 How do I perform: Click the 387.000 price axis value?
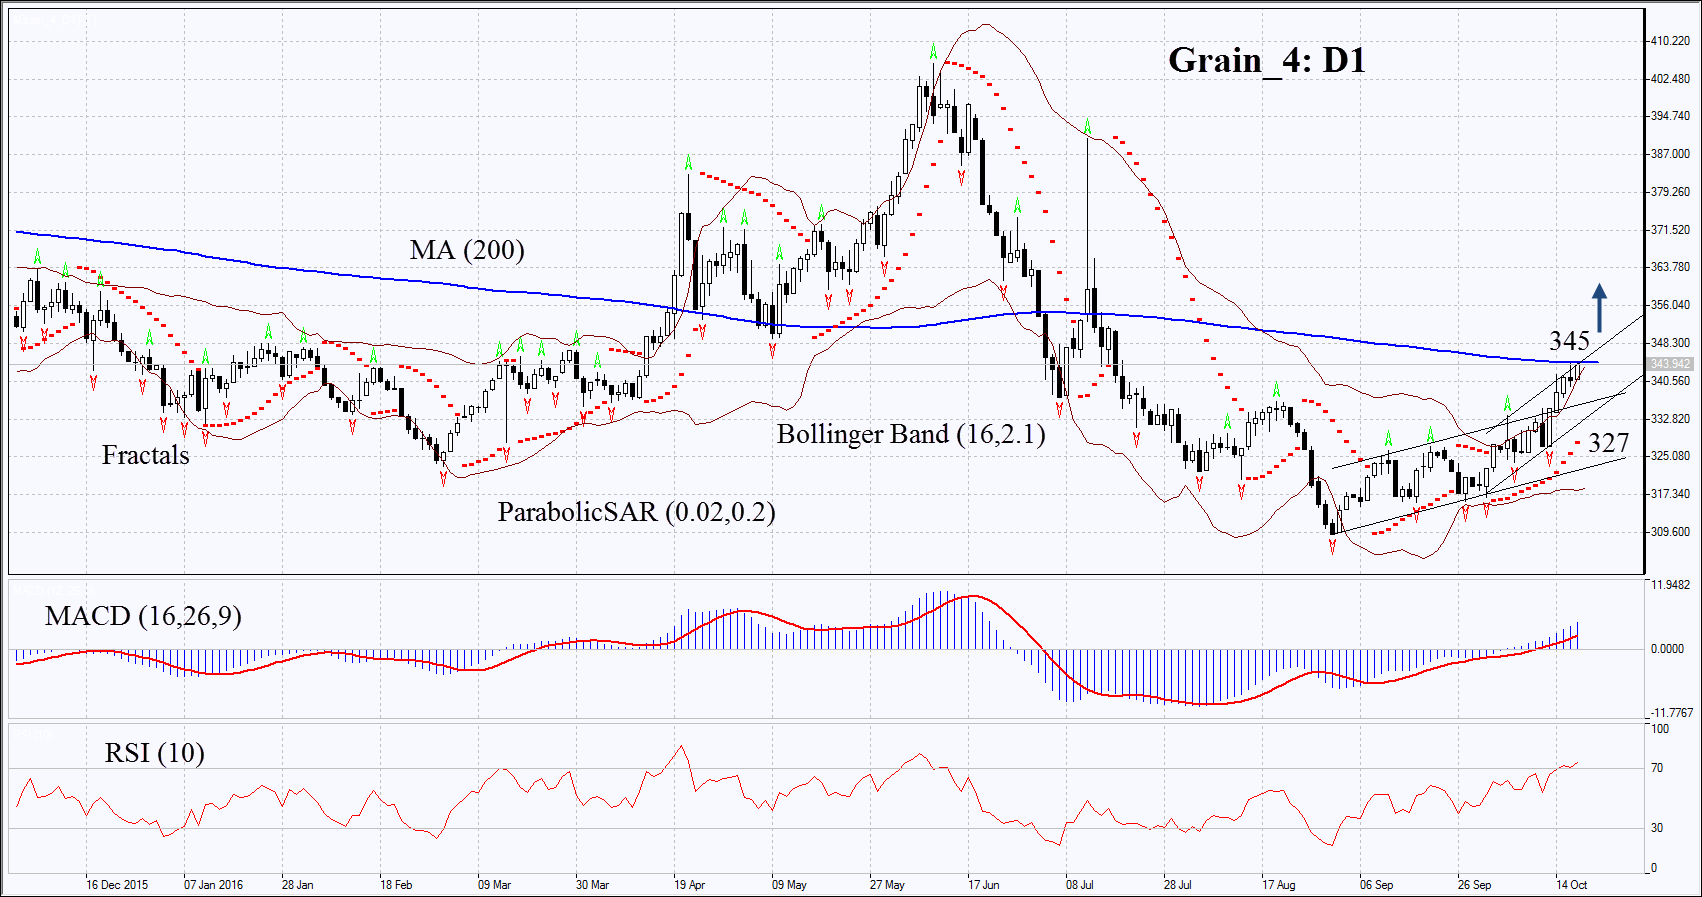(x=1670, y=154)
